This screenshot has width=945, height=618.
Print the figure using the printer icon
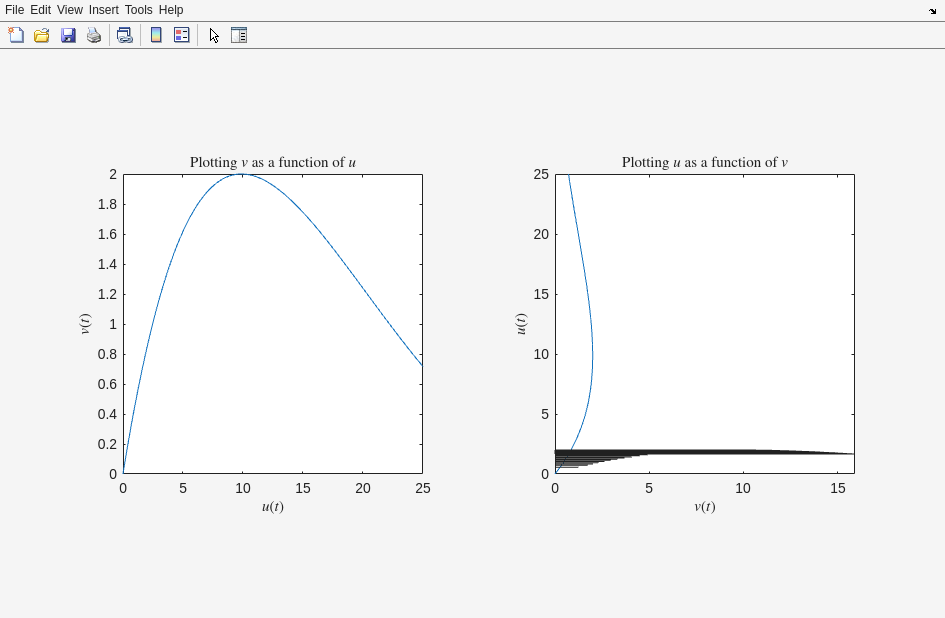point(94,35)
